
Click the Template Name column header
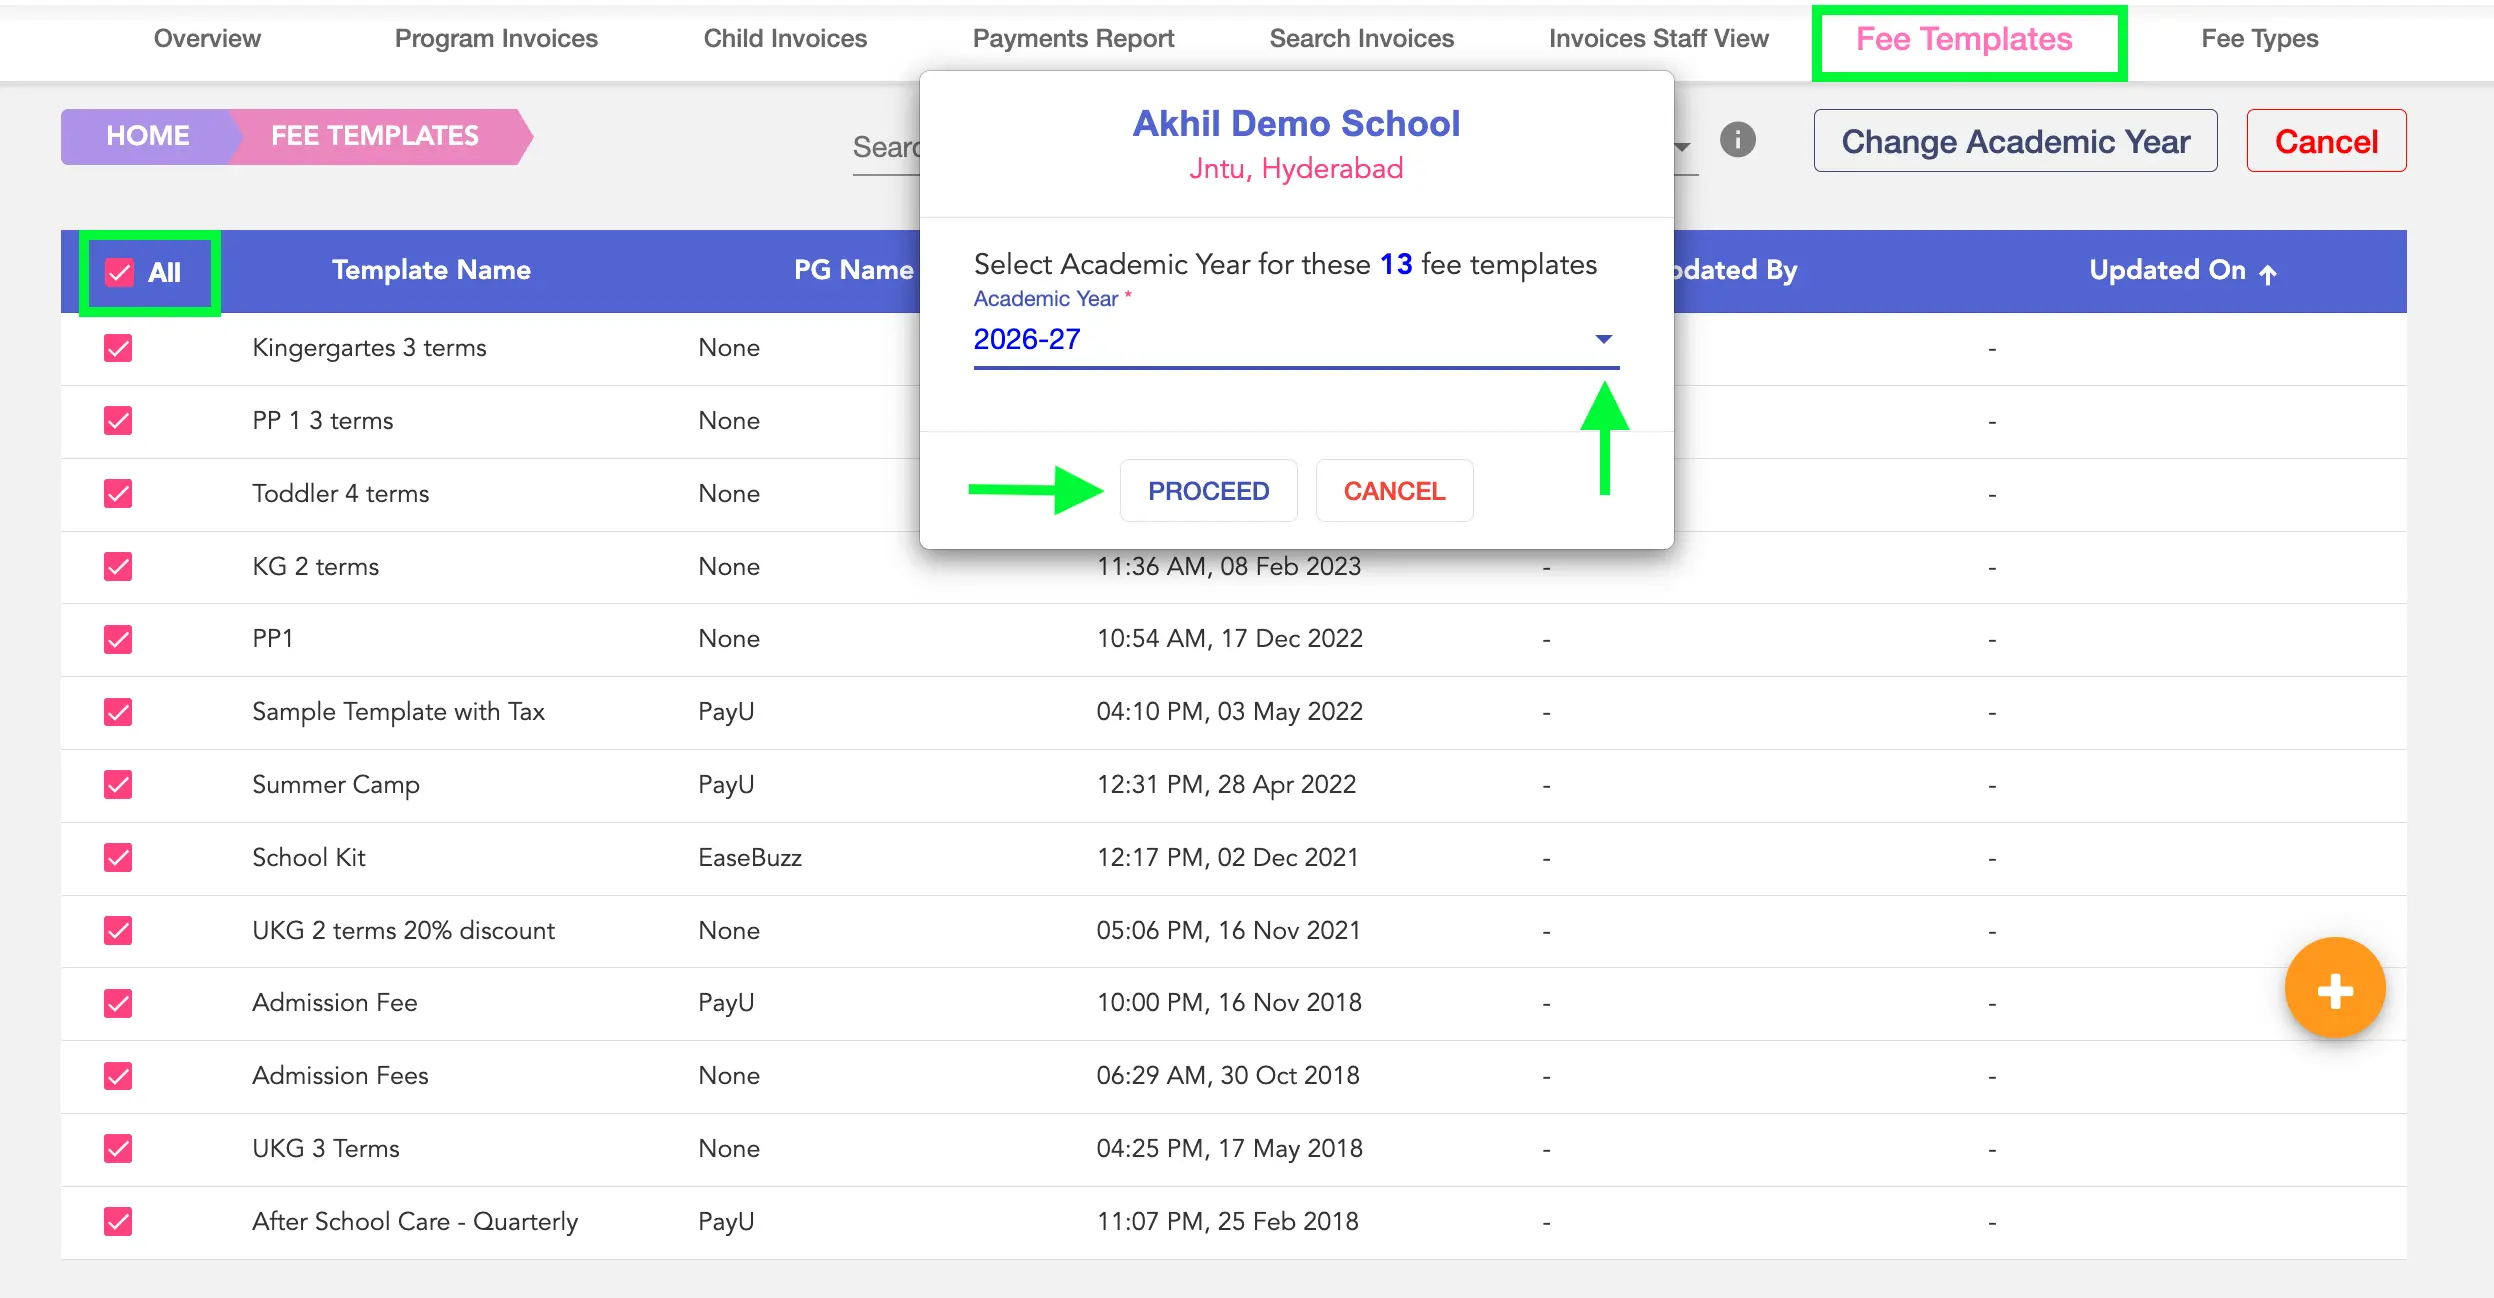click(x=431, y=270)
